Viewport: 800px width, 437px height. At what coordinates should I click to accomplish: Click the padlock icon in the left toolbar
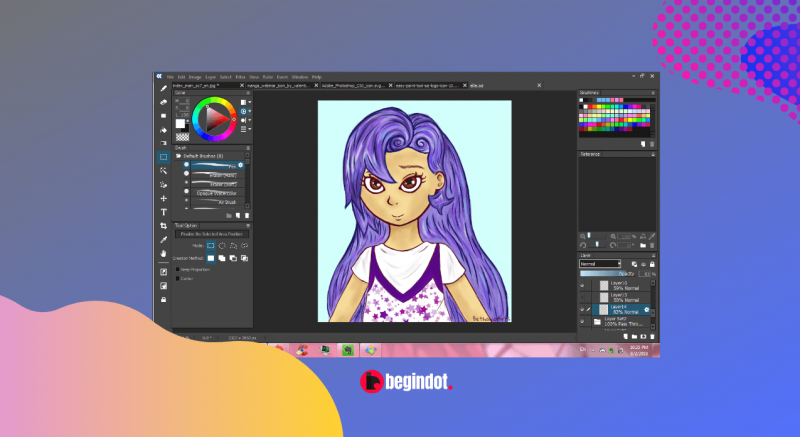(163, 300)
